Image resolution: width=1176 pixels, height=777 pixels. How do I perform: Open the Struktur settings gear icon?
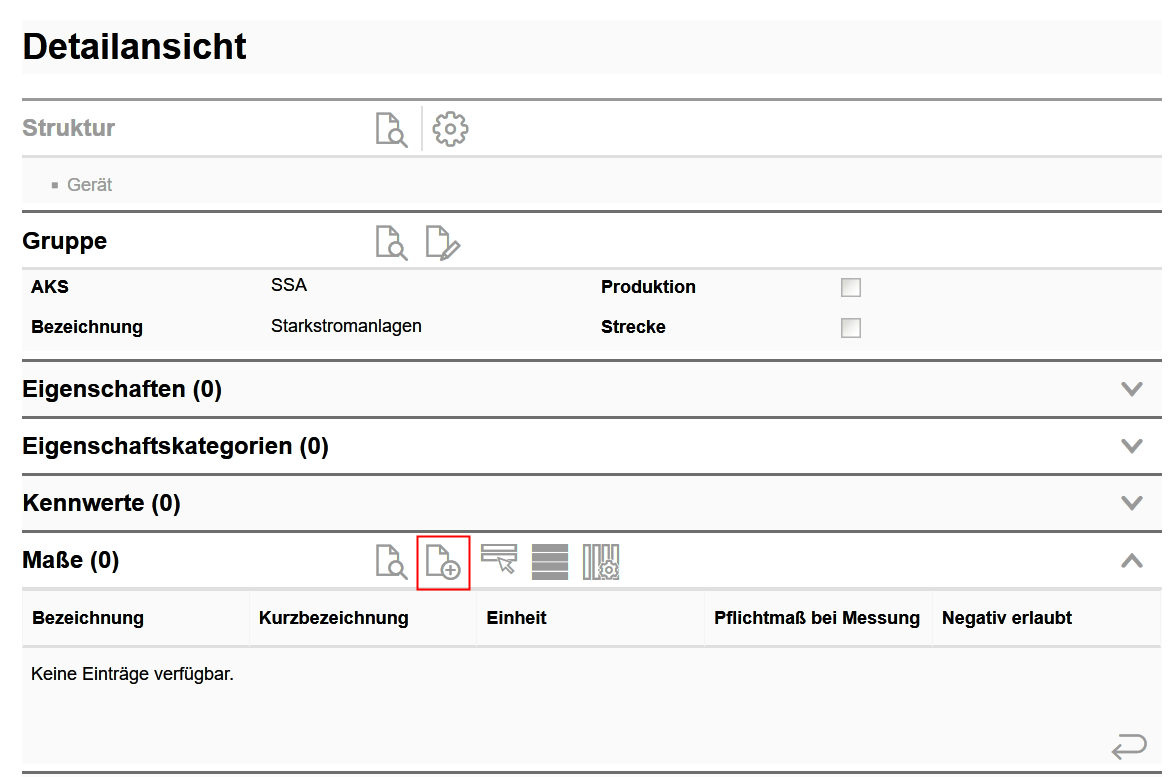[x=449, y=128]
